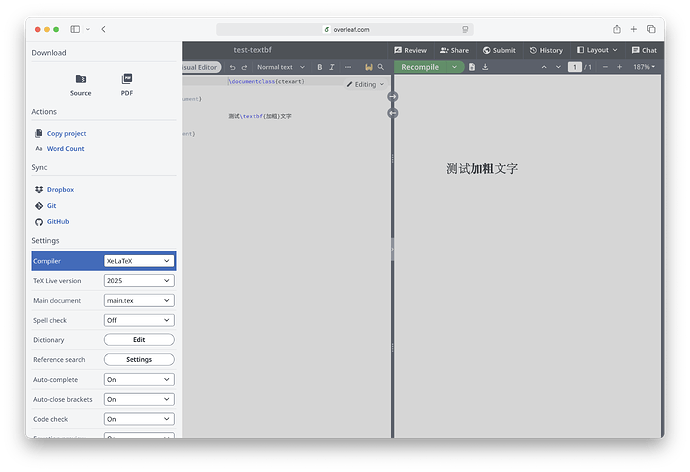Open the Review tab
This screenshot has width=690, height=472.
click(411, 50)
